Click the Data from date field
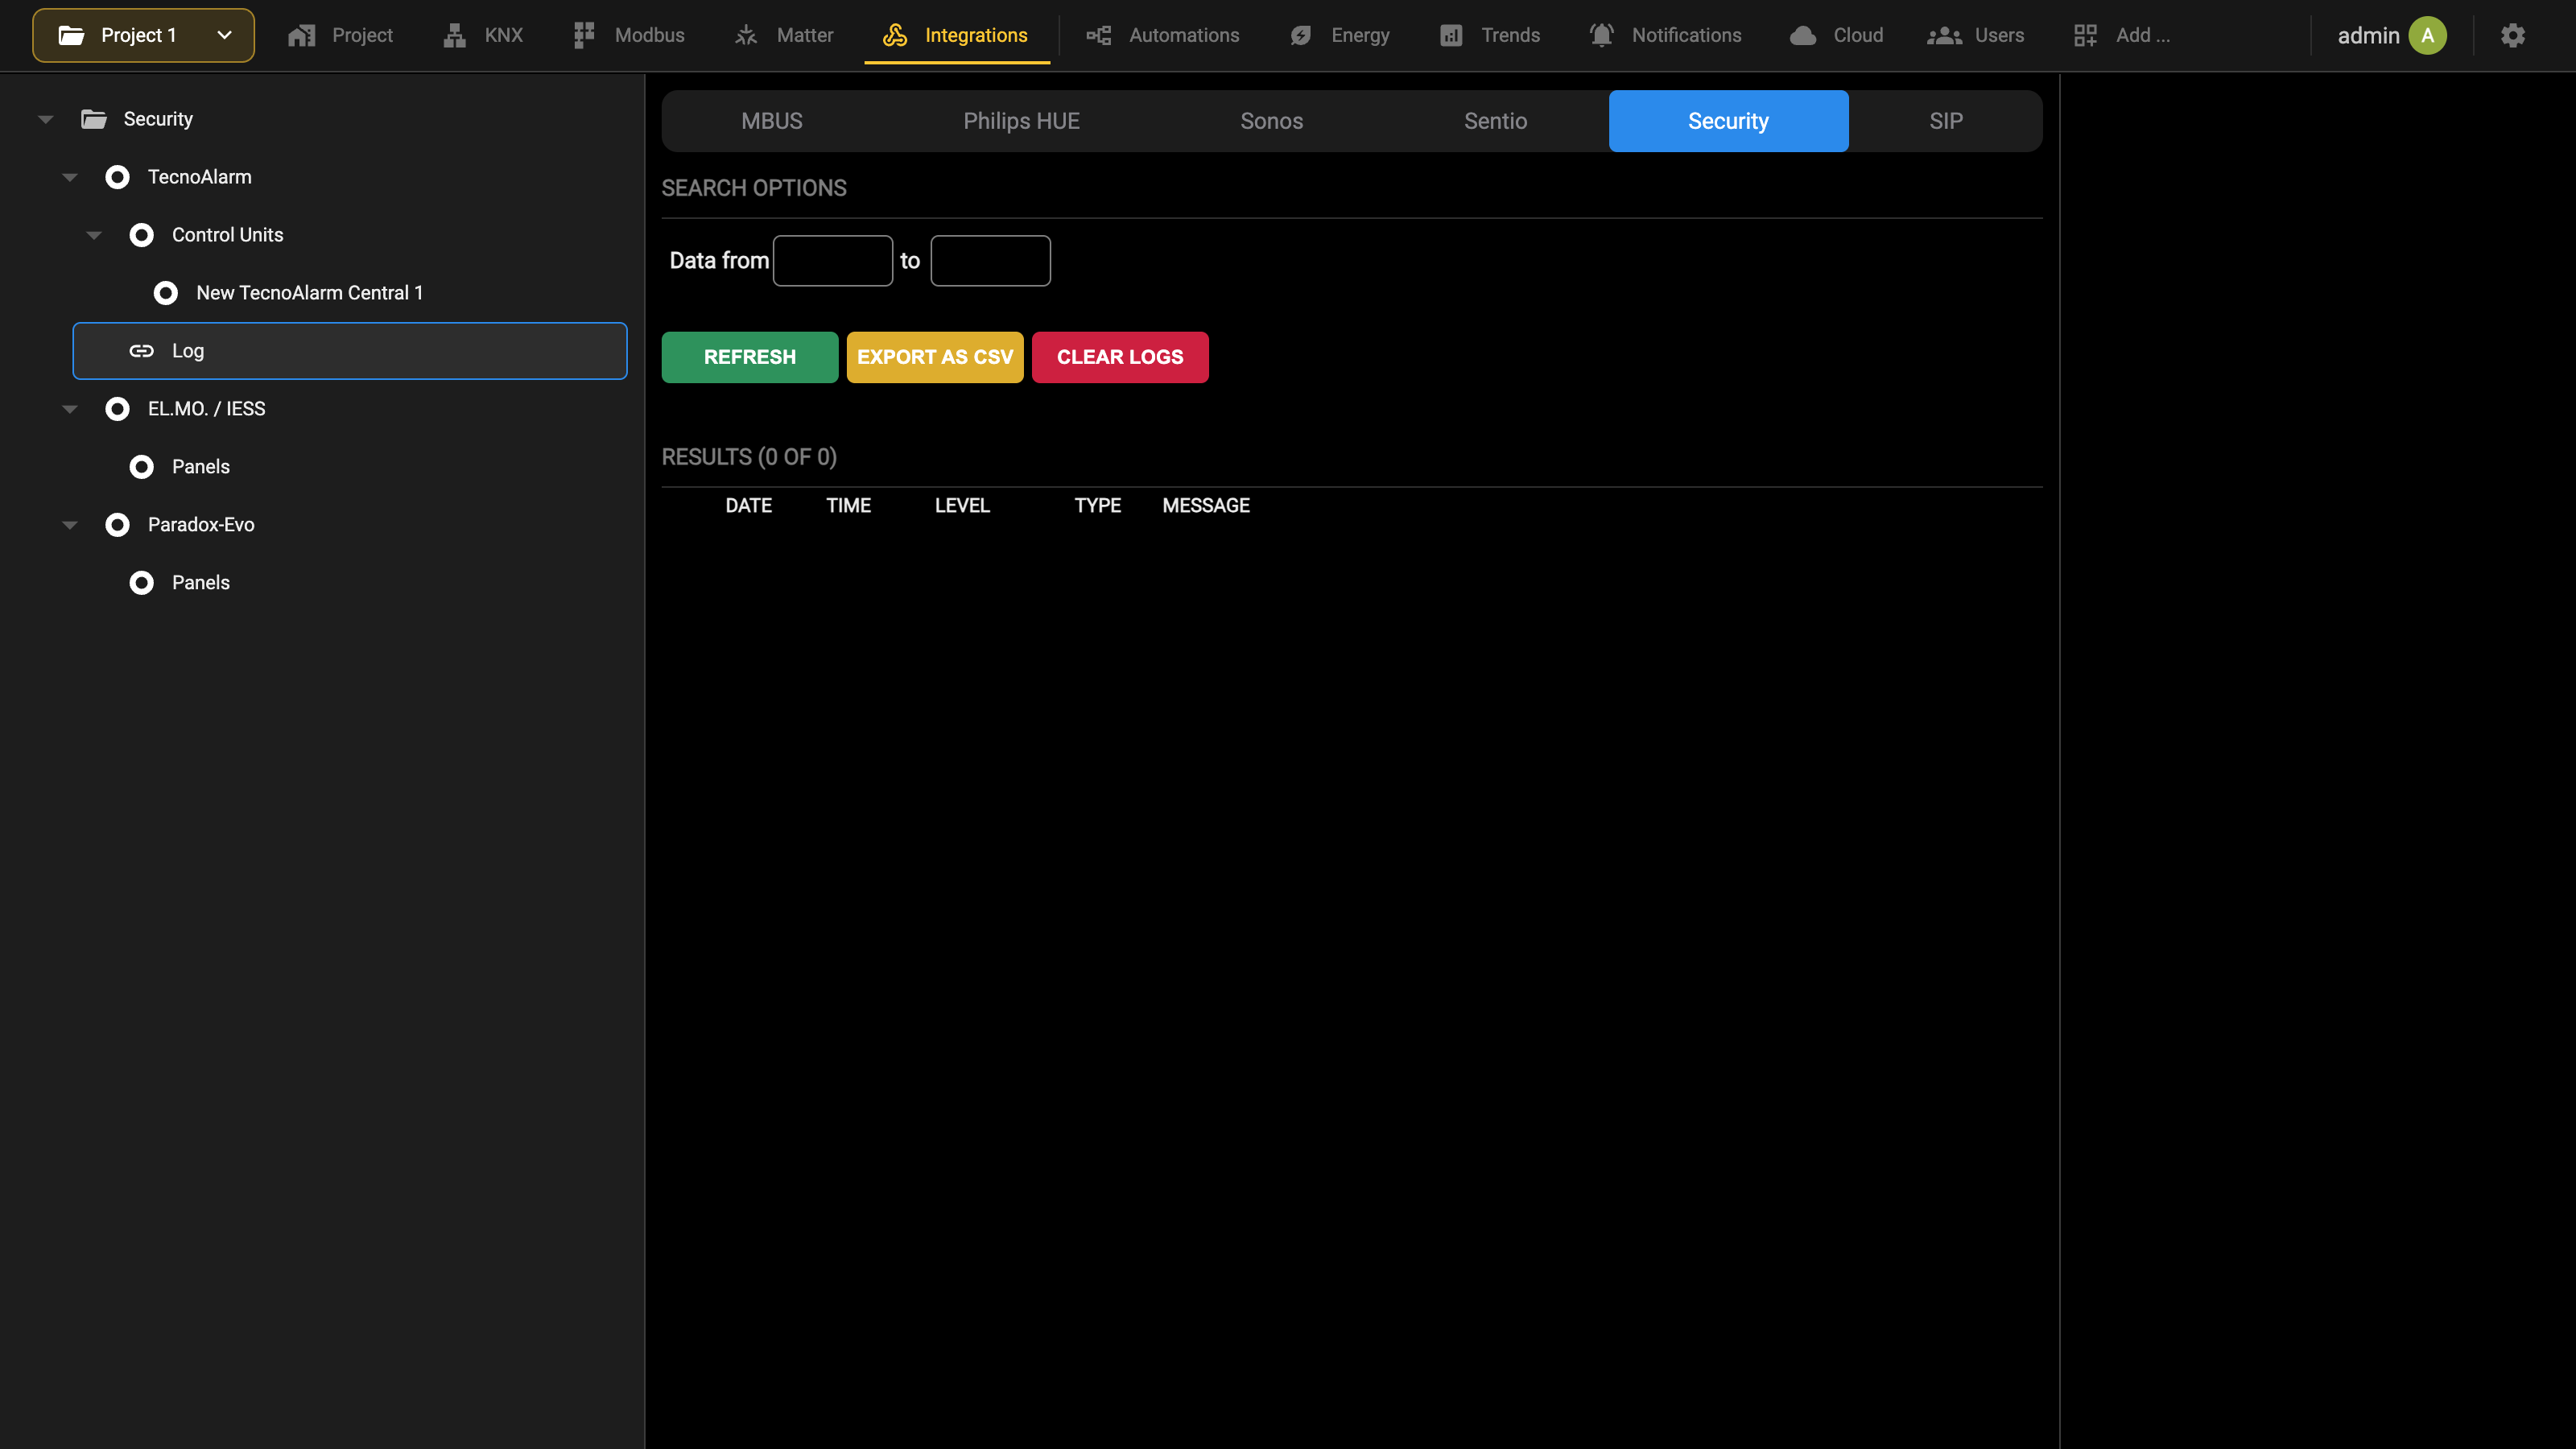The width and height of the screenshot is (2576, 1449). (x=833, y=261)
